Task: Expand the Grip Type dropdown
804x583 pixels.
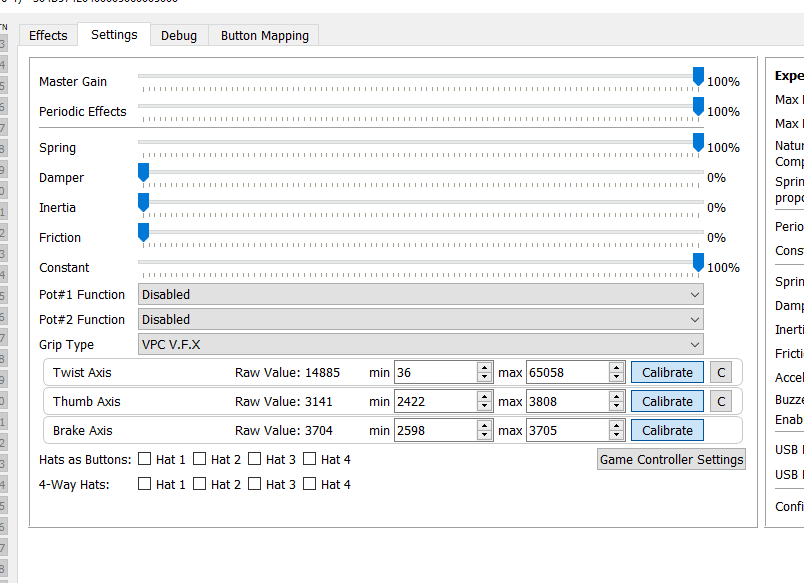Action: 420,345
